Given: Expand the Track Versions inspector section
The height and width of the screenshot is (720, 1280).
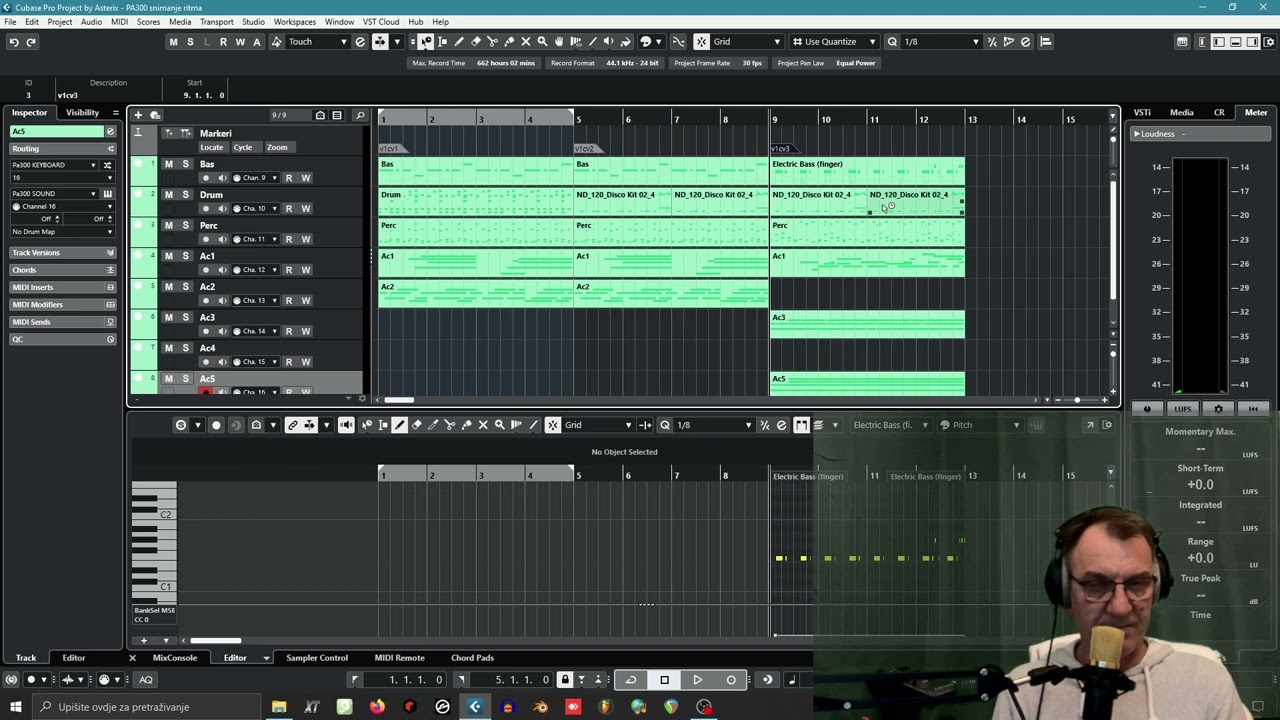Looking at the screenshot, I should [x=62, y=253].
